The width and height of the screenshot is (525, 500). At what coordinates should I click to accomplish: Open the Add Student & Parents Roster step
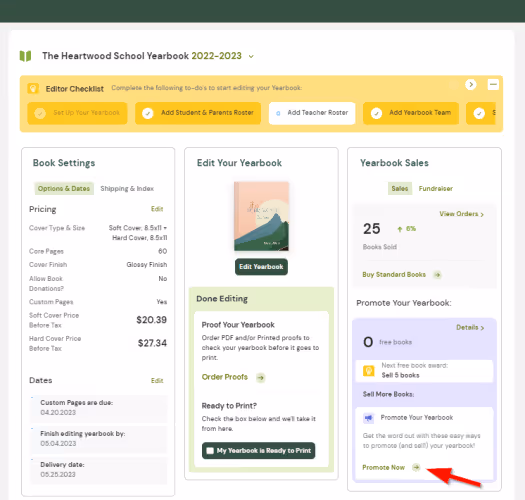[x=198, y=113]
